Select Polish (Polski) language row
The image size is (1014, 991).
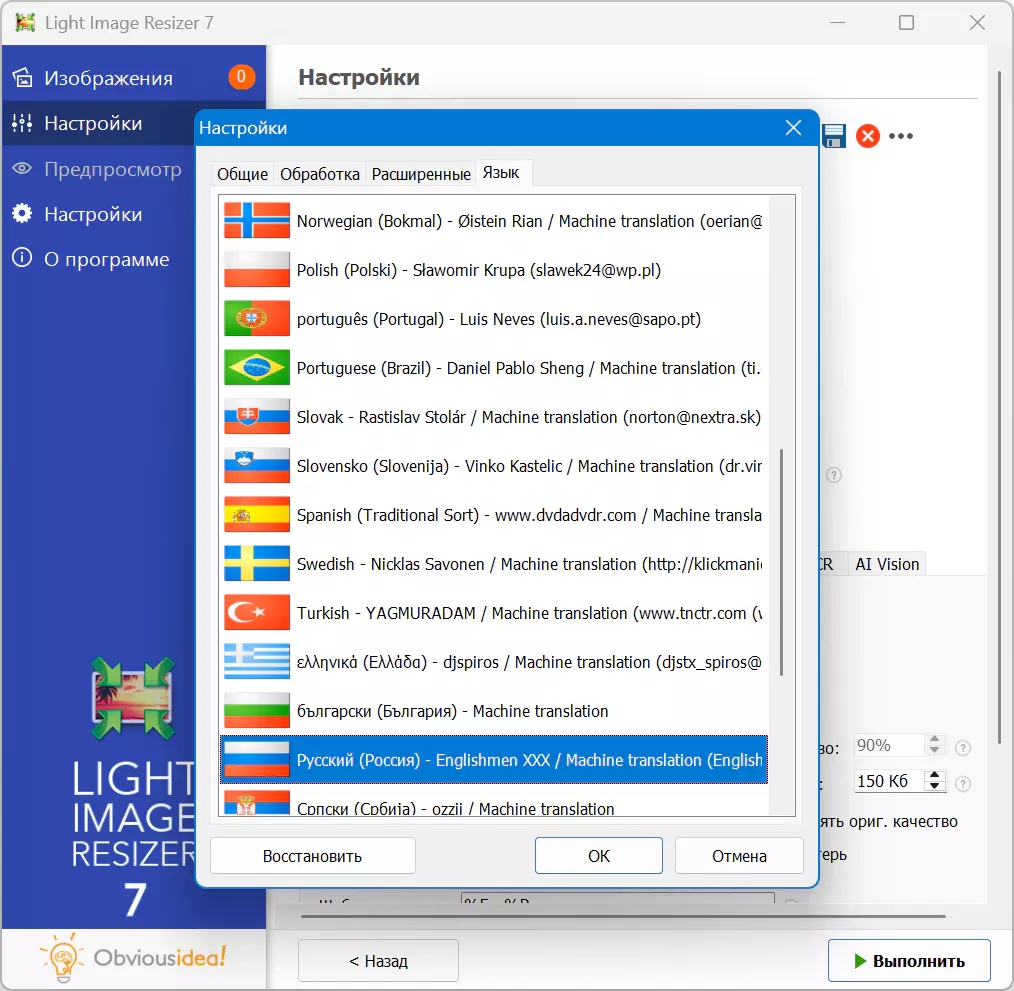[494, 270]
